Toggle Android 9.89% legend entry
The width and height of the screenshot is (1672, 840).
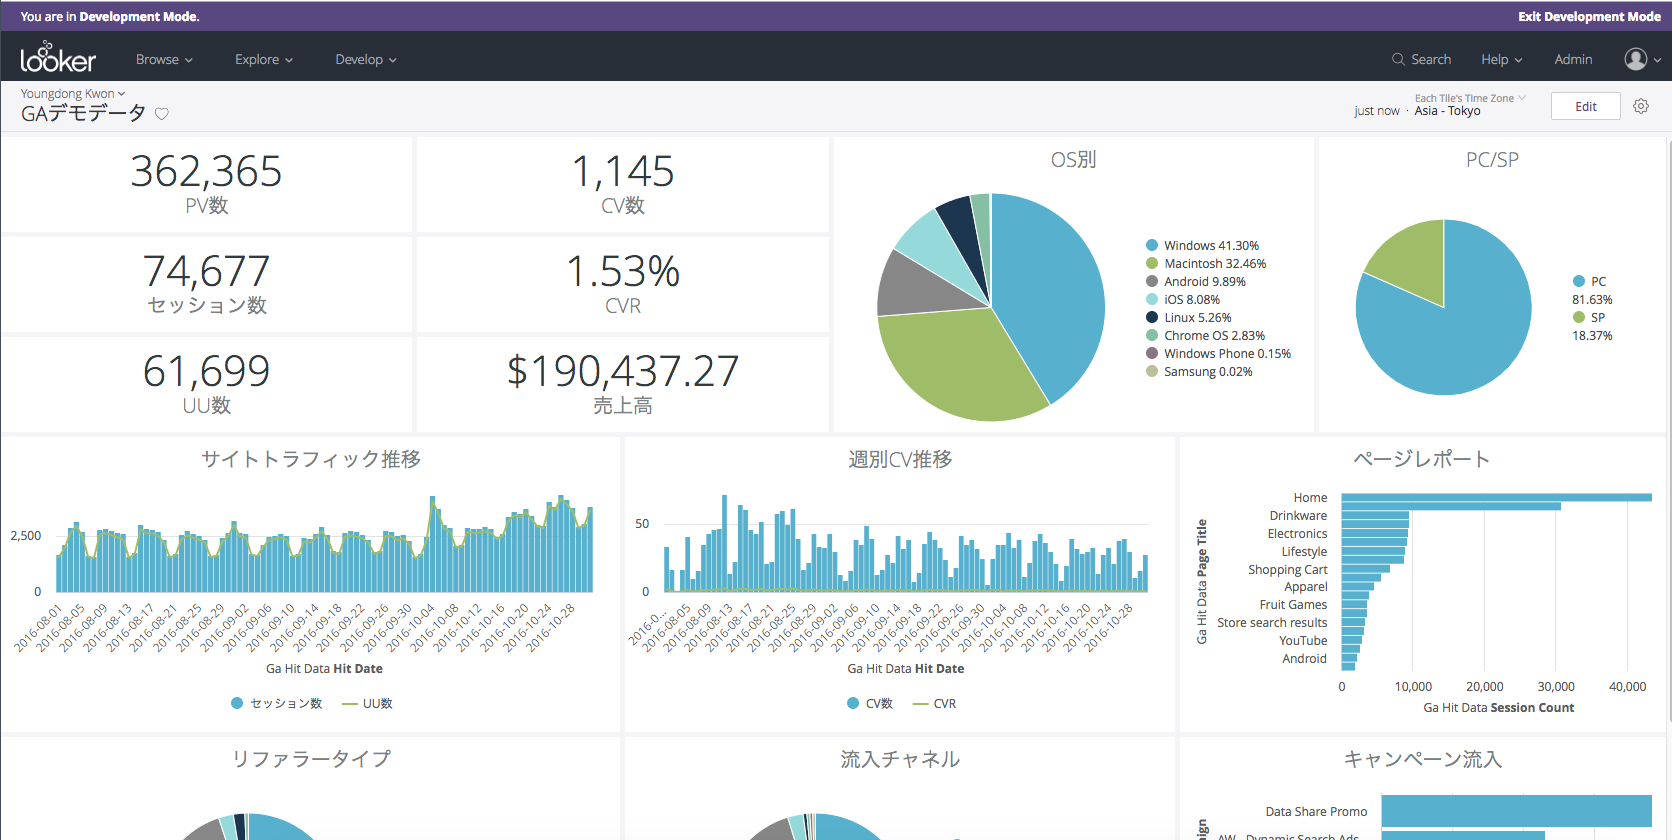(1196, 281)
